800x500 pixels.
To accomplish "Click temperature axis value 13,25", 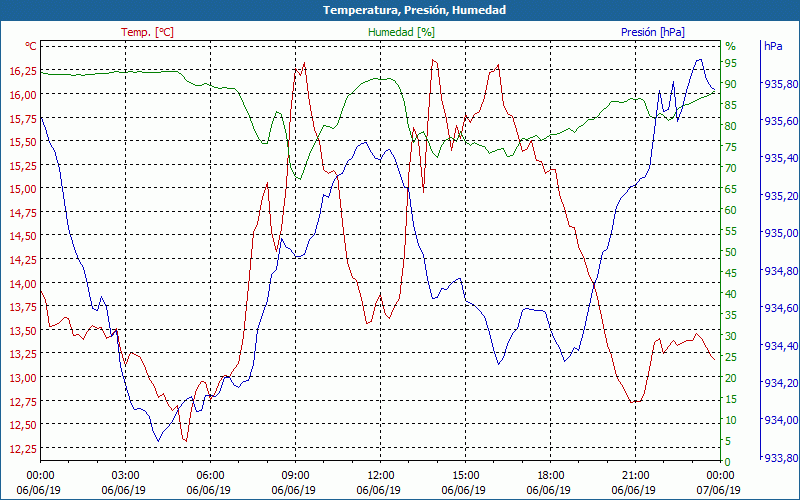I will click(x=23, y=354).
